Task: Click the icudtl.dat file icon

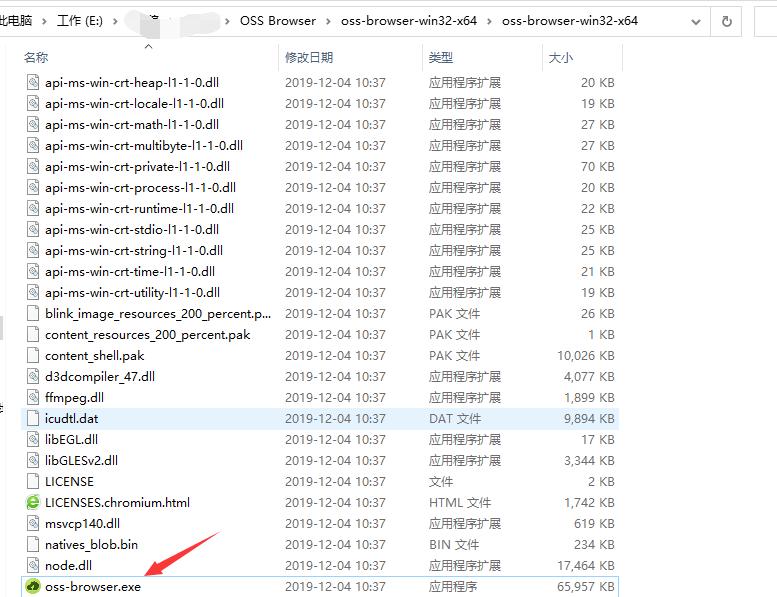Action: point(33,419)
